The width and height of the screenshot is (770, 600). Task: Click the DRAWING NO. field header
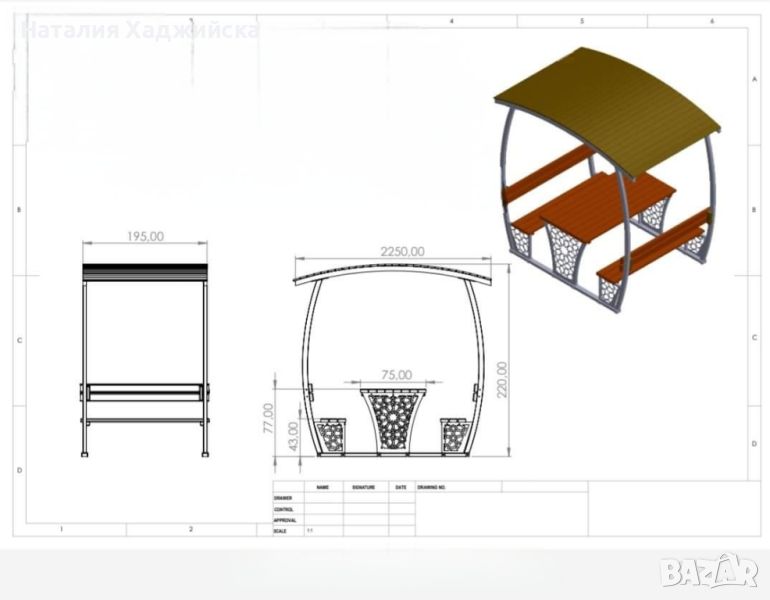431,487
